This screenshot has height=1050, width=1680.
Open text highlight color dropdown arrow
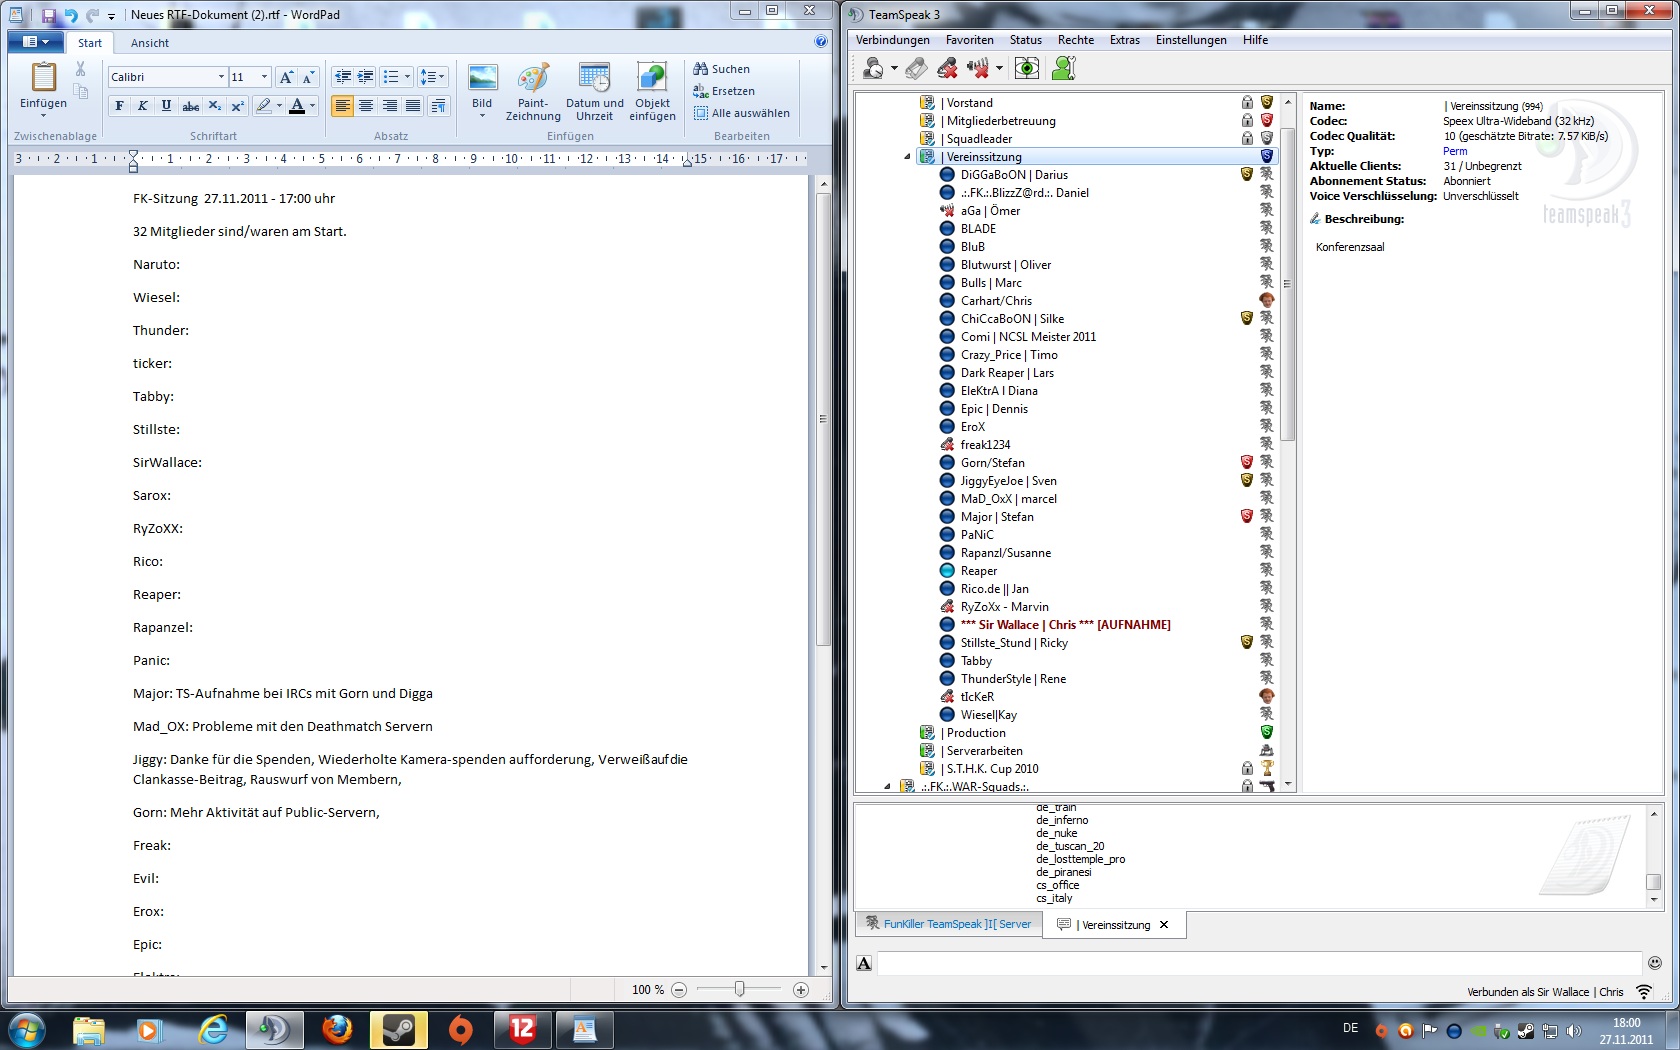[279, 106]
